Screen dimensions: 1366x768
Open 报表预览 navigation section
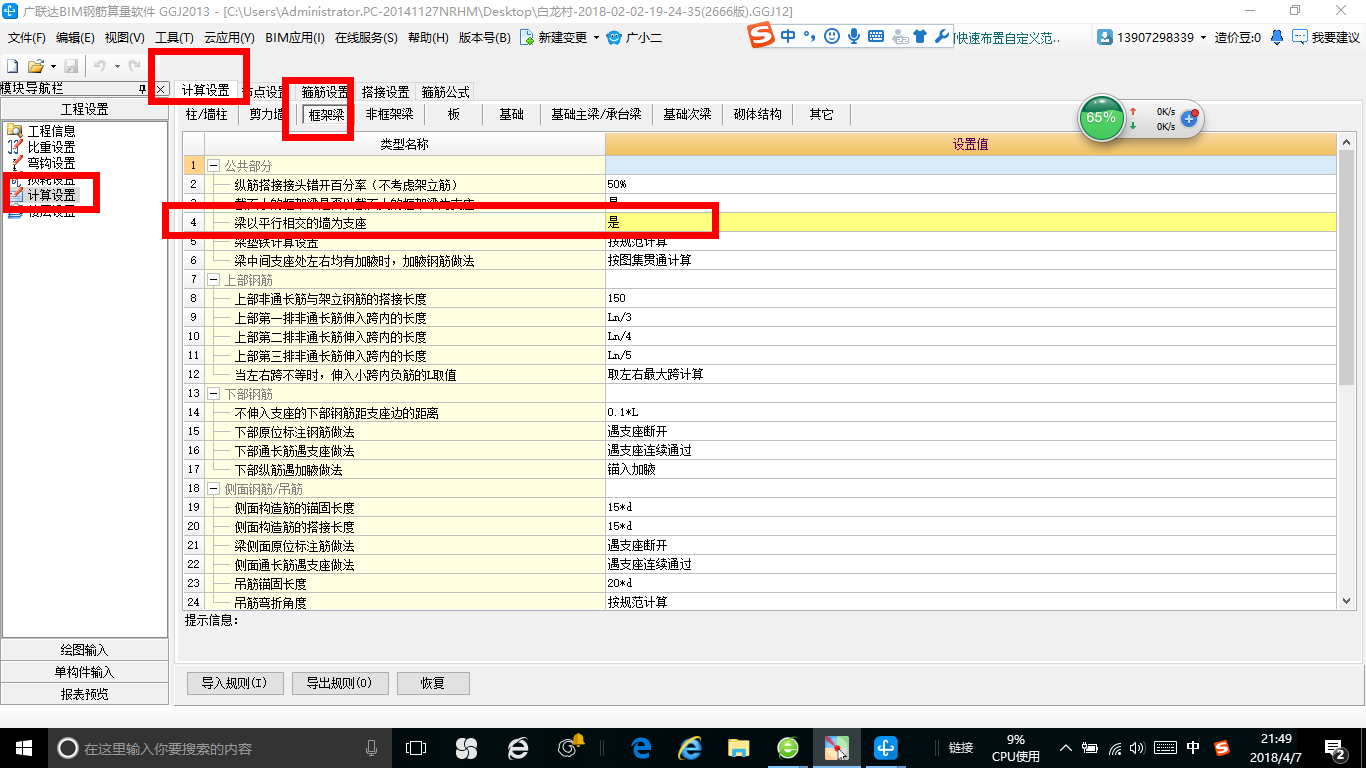(x=84, y=694)
